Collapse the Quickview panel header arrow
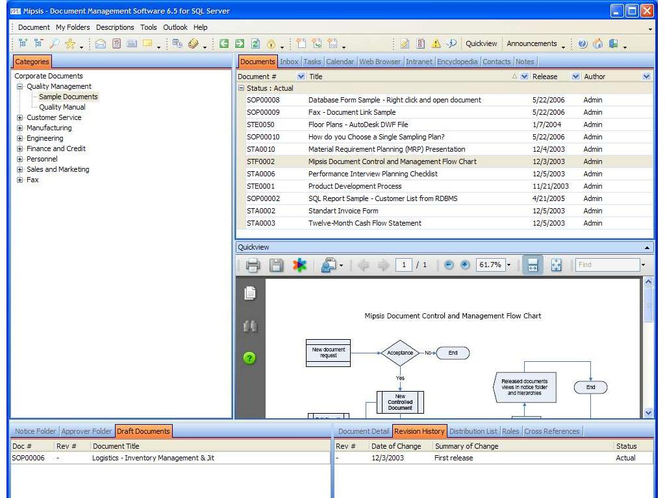 click(x=647, y=247)
